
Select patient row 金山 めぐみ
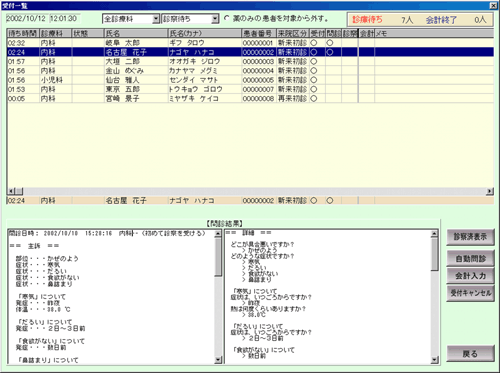[250, 71]
